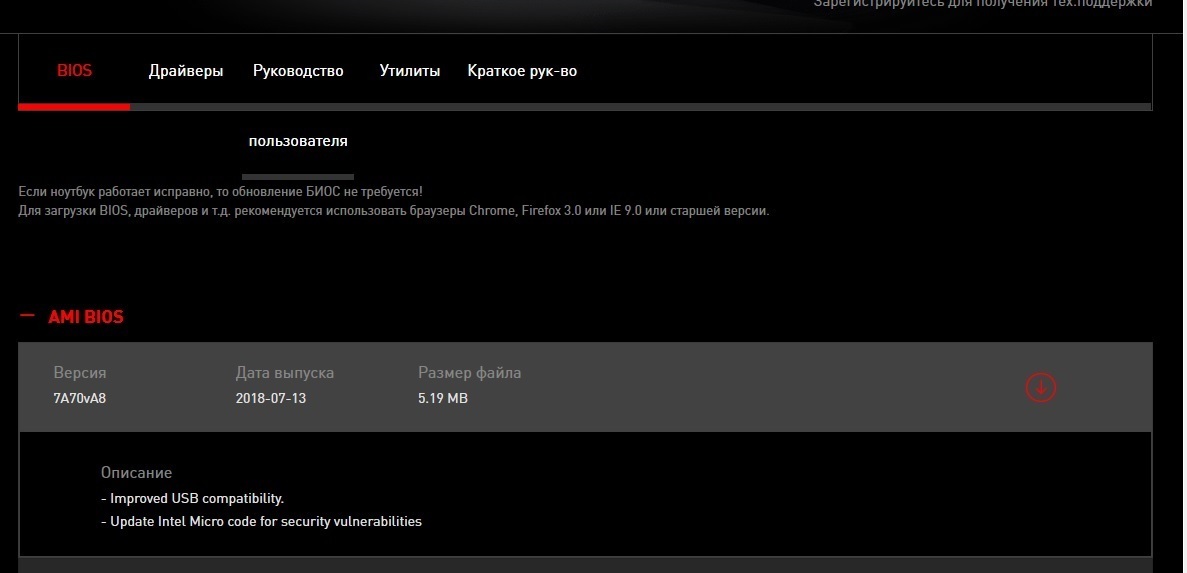Image resolution: width=1187 pixels, height=573 pixels.
Task: Open the Краткое рук-во tab
Action: coord(522,71)
